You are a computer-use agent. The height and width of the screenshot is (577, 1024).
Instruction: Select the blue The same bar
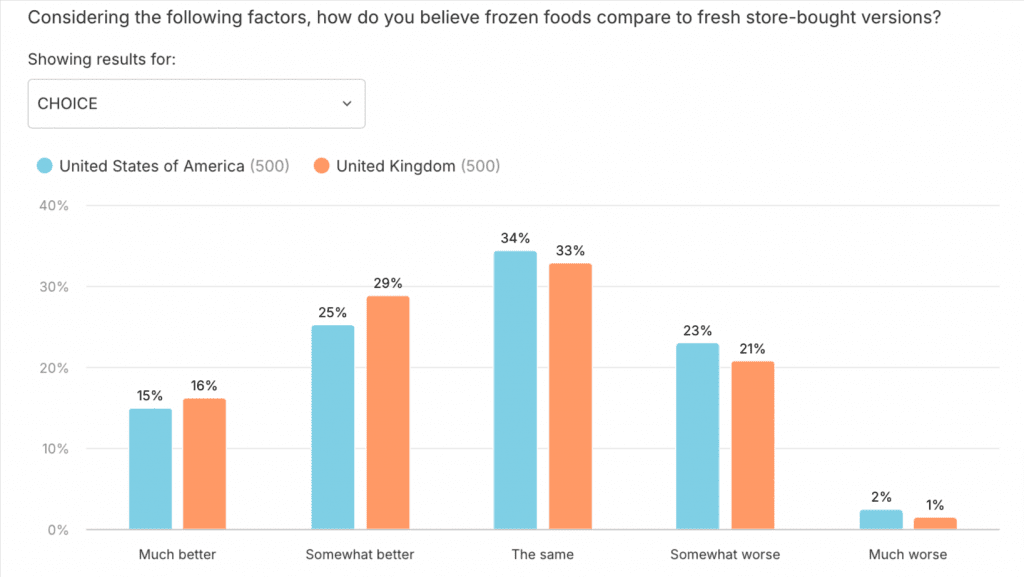tap(515, 390)
